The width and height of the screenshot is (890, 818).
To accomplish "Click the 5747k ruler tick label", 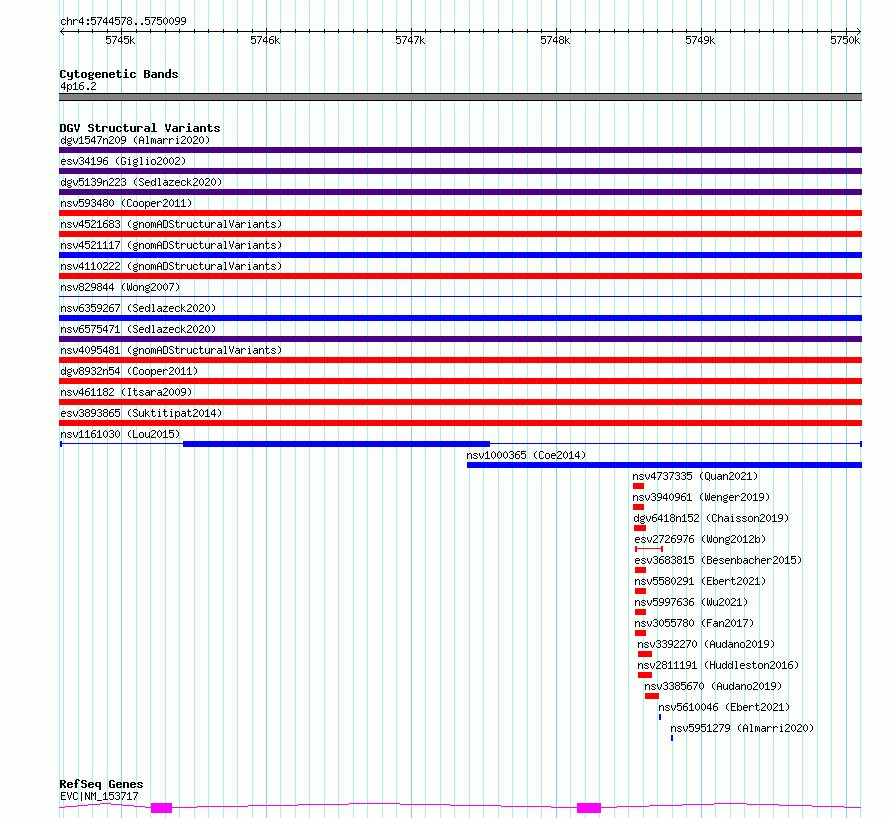I will pyautogui.click(x=410, y=40).
